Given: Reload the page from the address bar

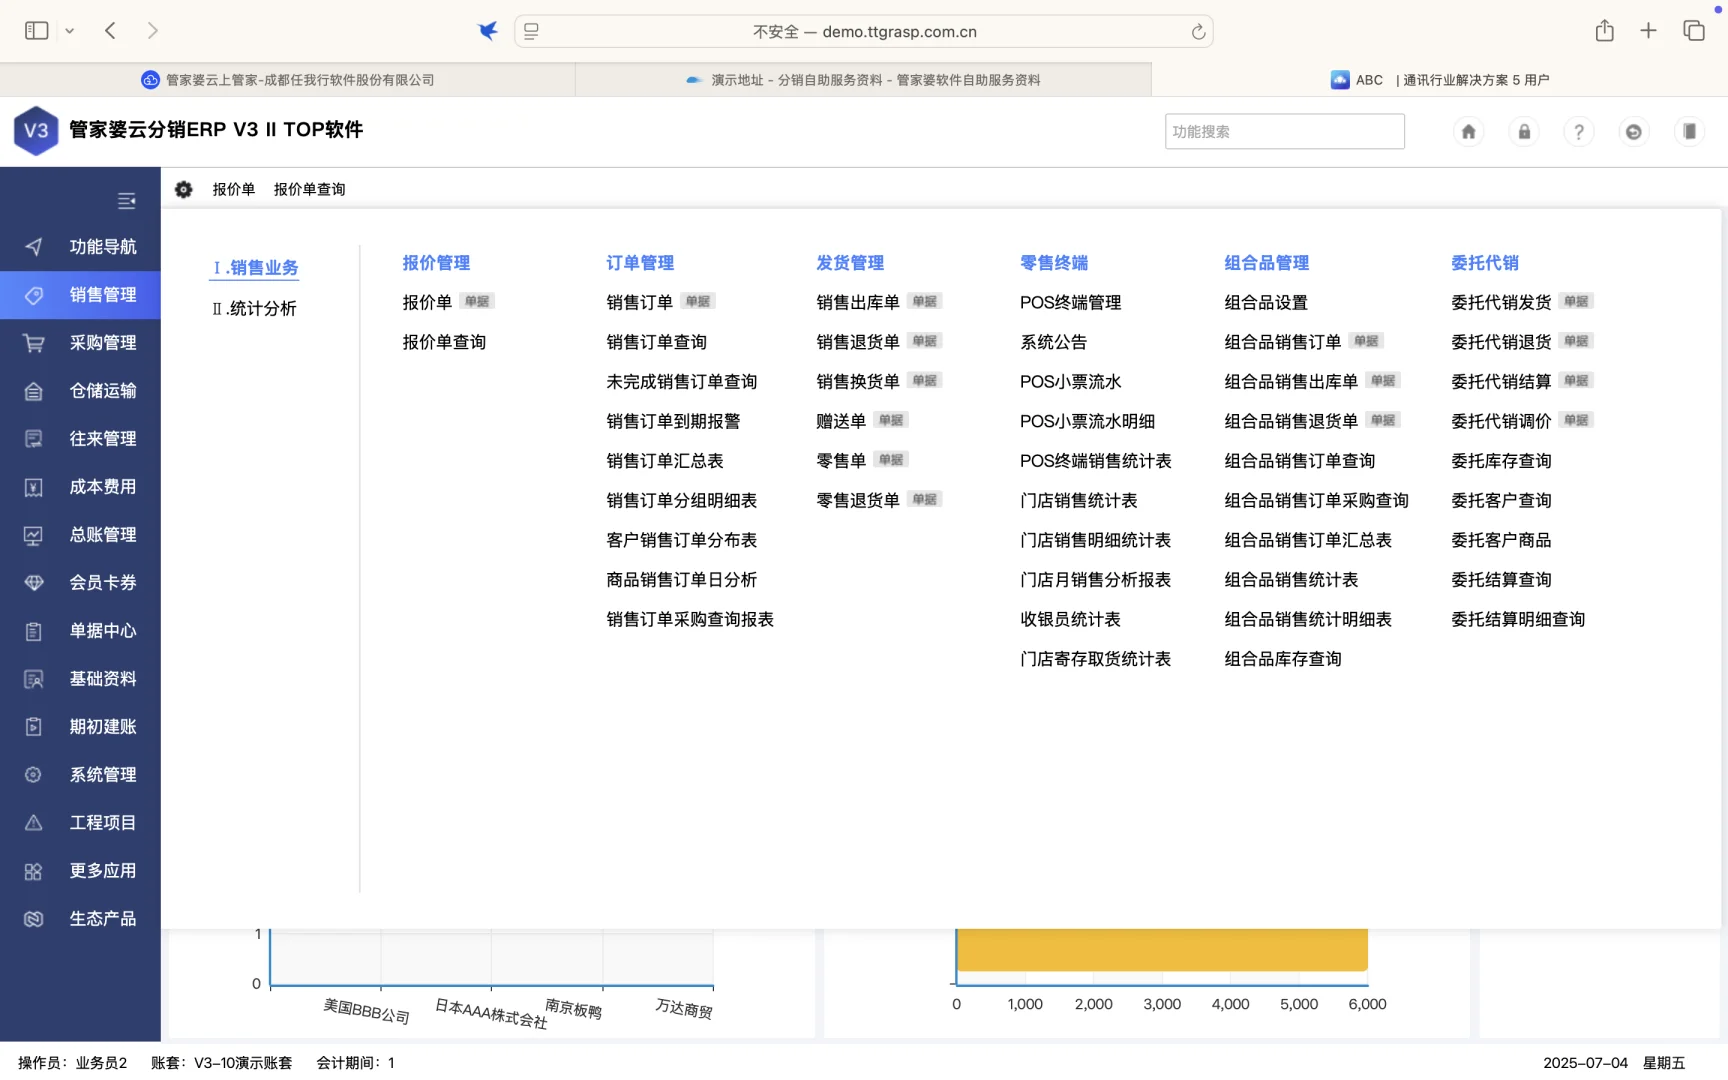Looking at the screenshot, I should tap(1197, 31).
